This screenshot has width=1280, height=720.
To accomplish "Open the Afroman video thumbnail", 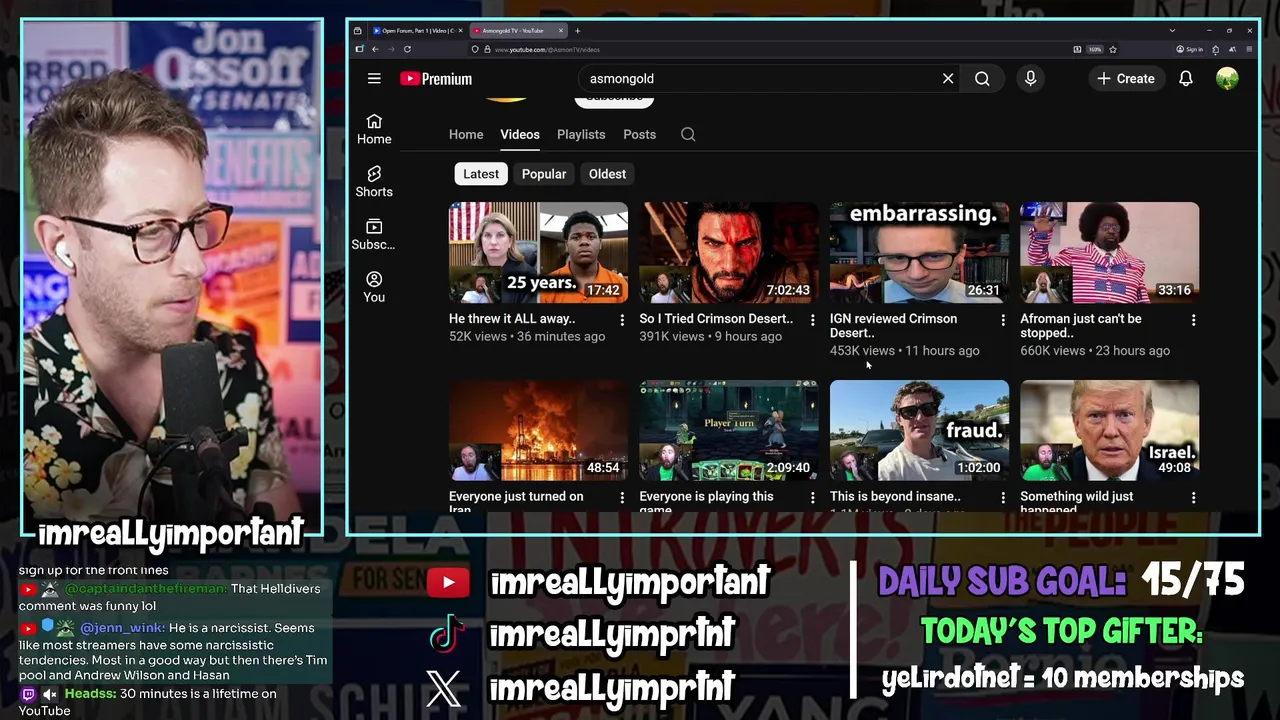I will click(x=1109, y=252).
